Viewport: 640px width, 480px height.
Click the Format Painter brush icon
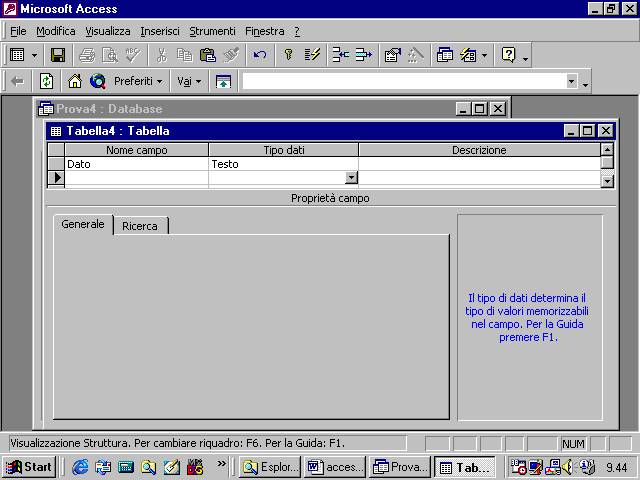tap(231, 55)
